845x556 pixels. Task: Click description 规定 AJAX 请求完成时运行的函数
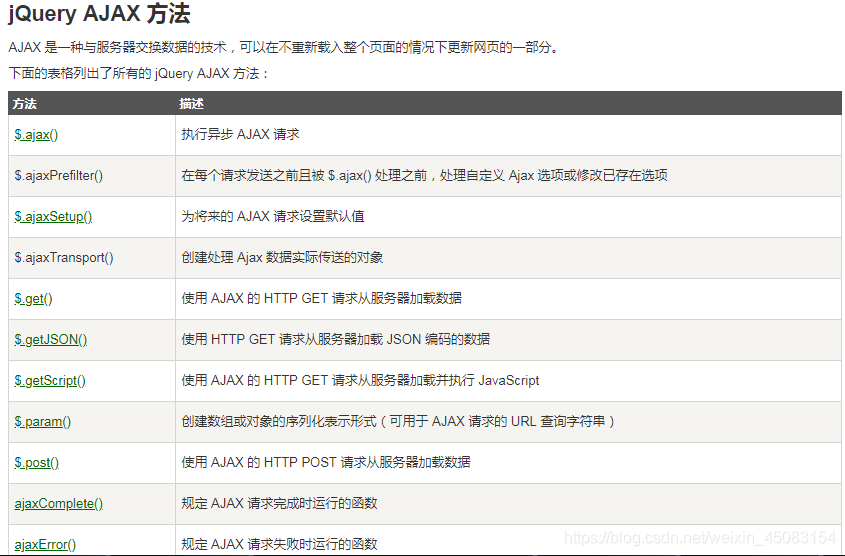point(279,503)
